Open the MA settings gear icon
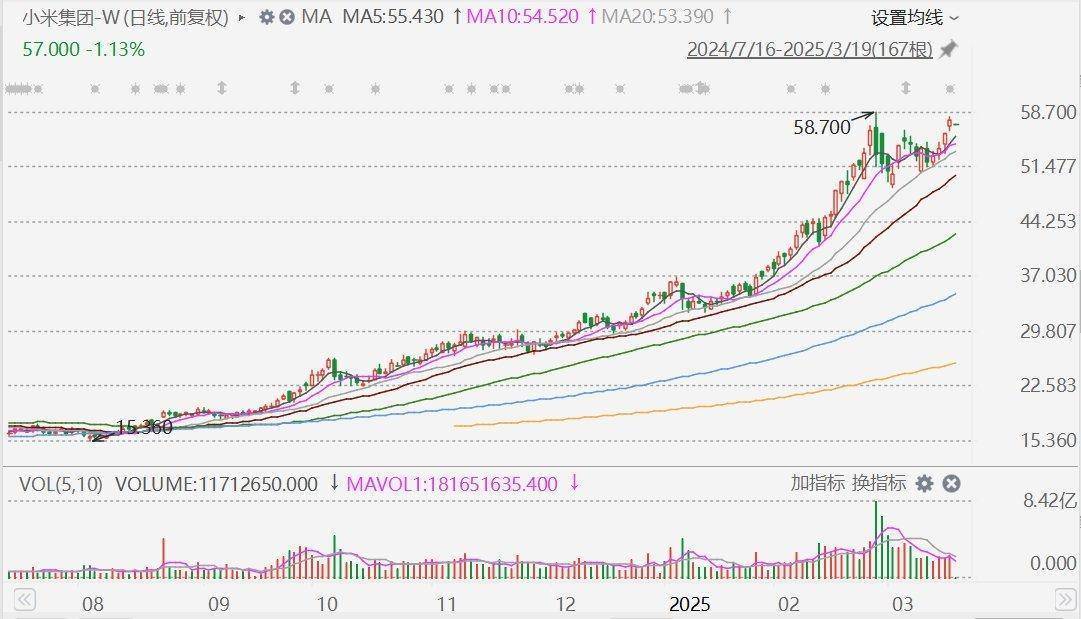The image size is (1081, 619). point(265,17)
